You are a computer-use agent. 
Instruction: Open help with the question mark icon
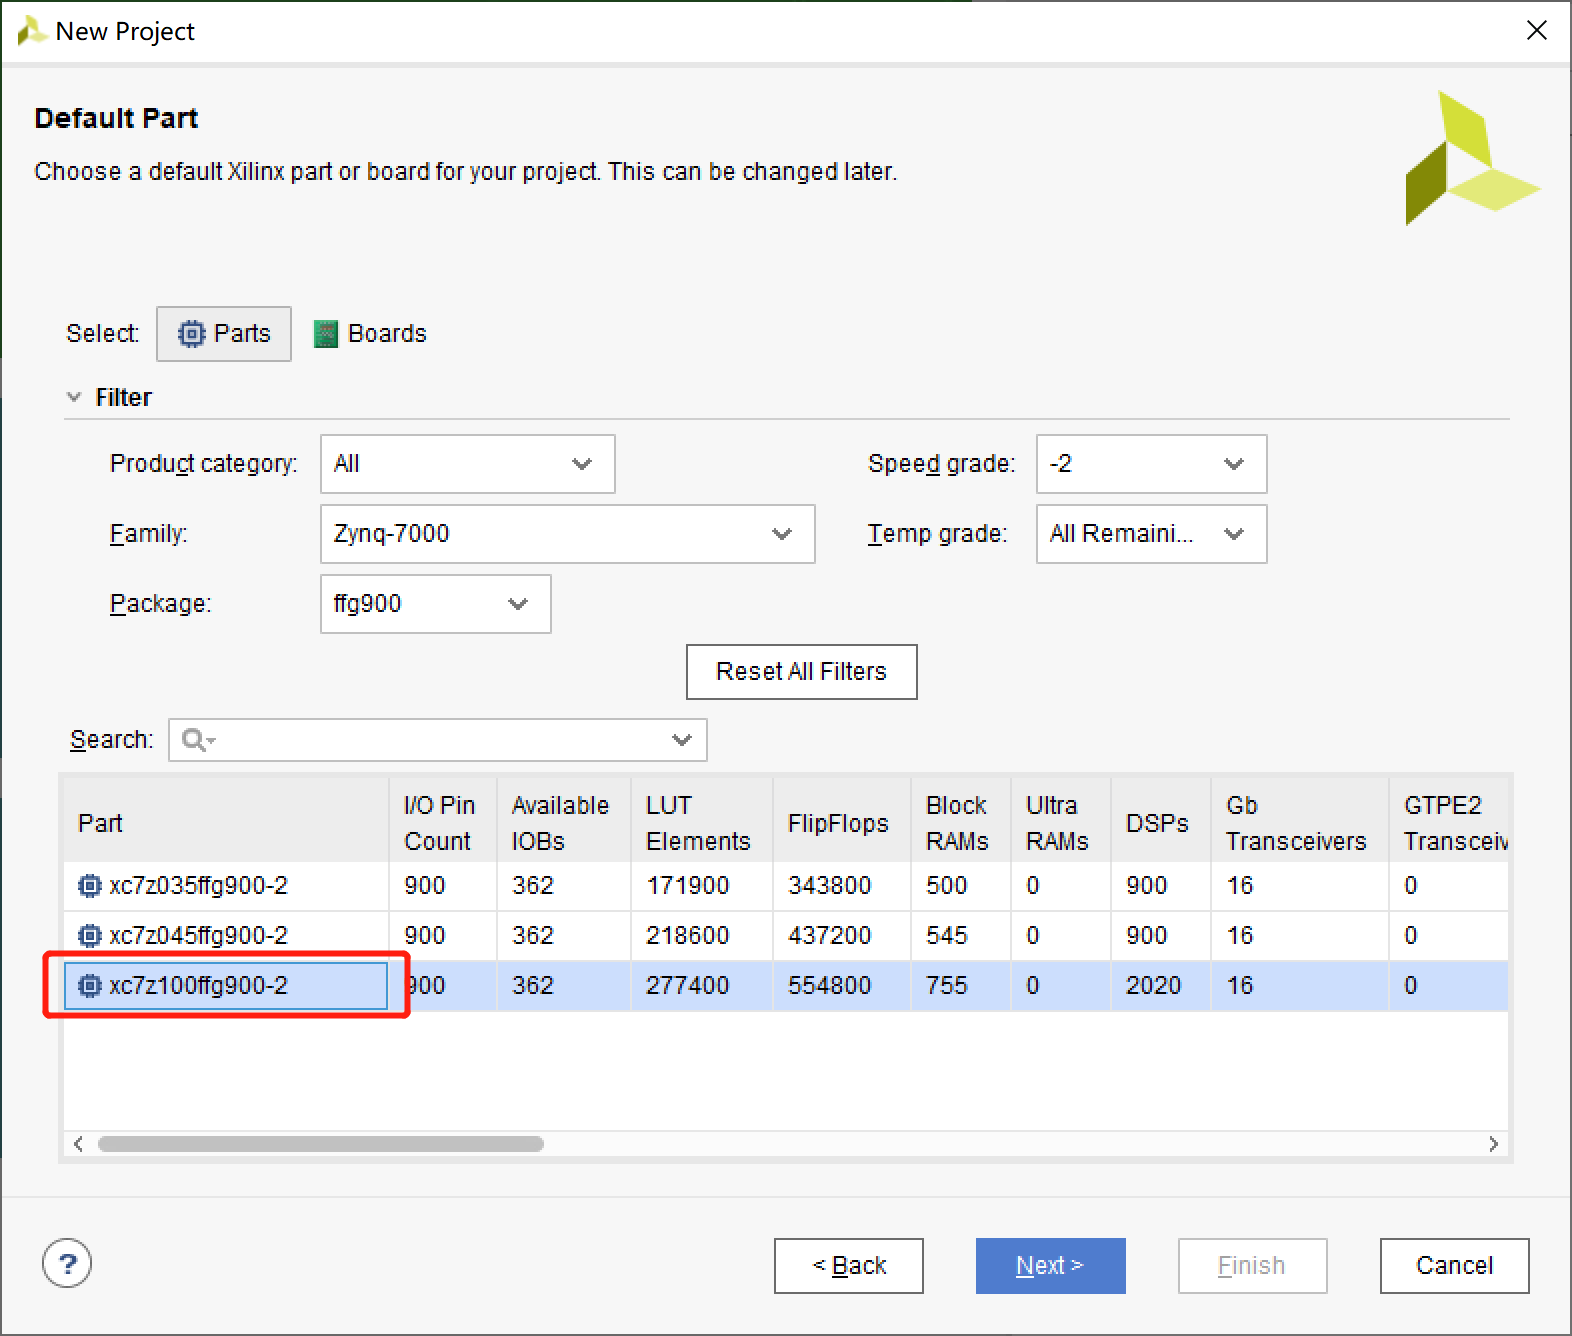[67, 1265]
